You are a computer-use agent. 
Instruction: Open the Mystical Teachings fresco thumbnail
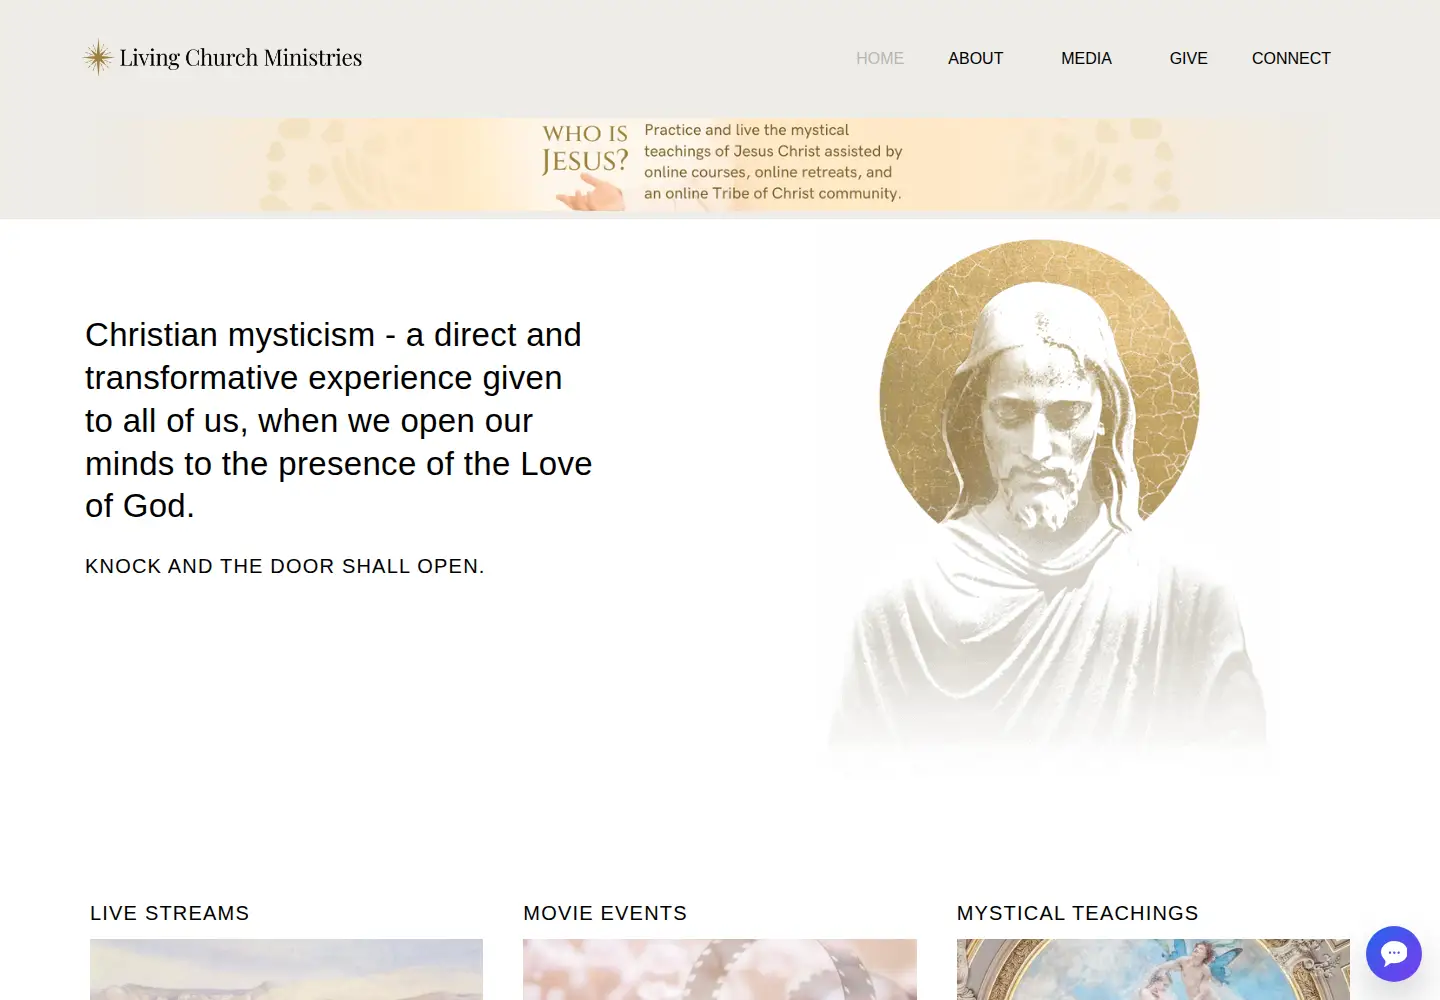pos(1153,969)
